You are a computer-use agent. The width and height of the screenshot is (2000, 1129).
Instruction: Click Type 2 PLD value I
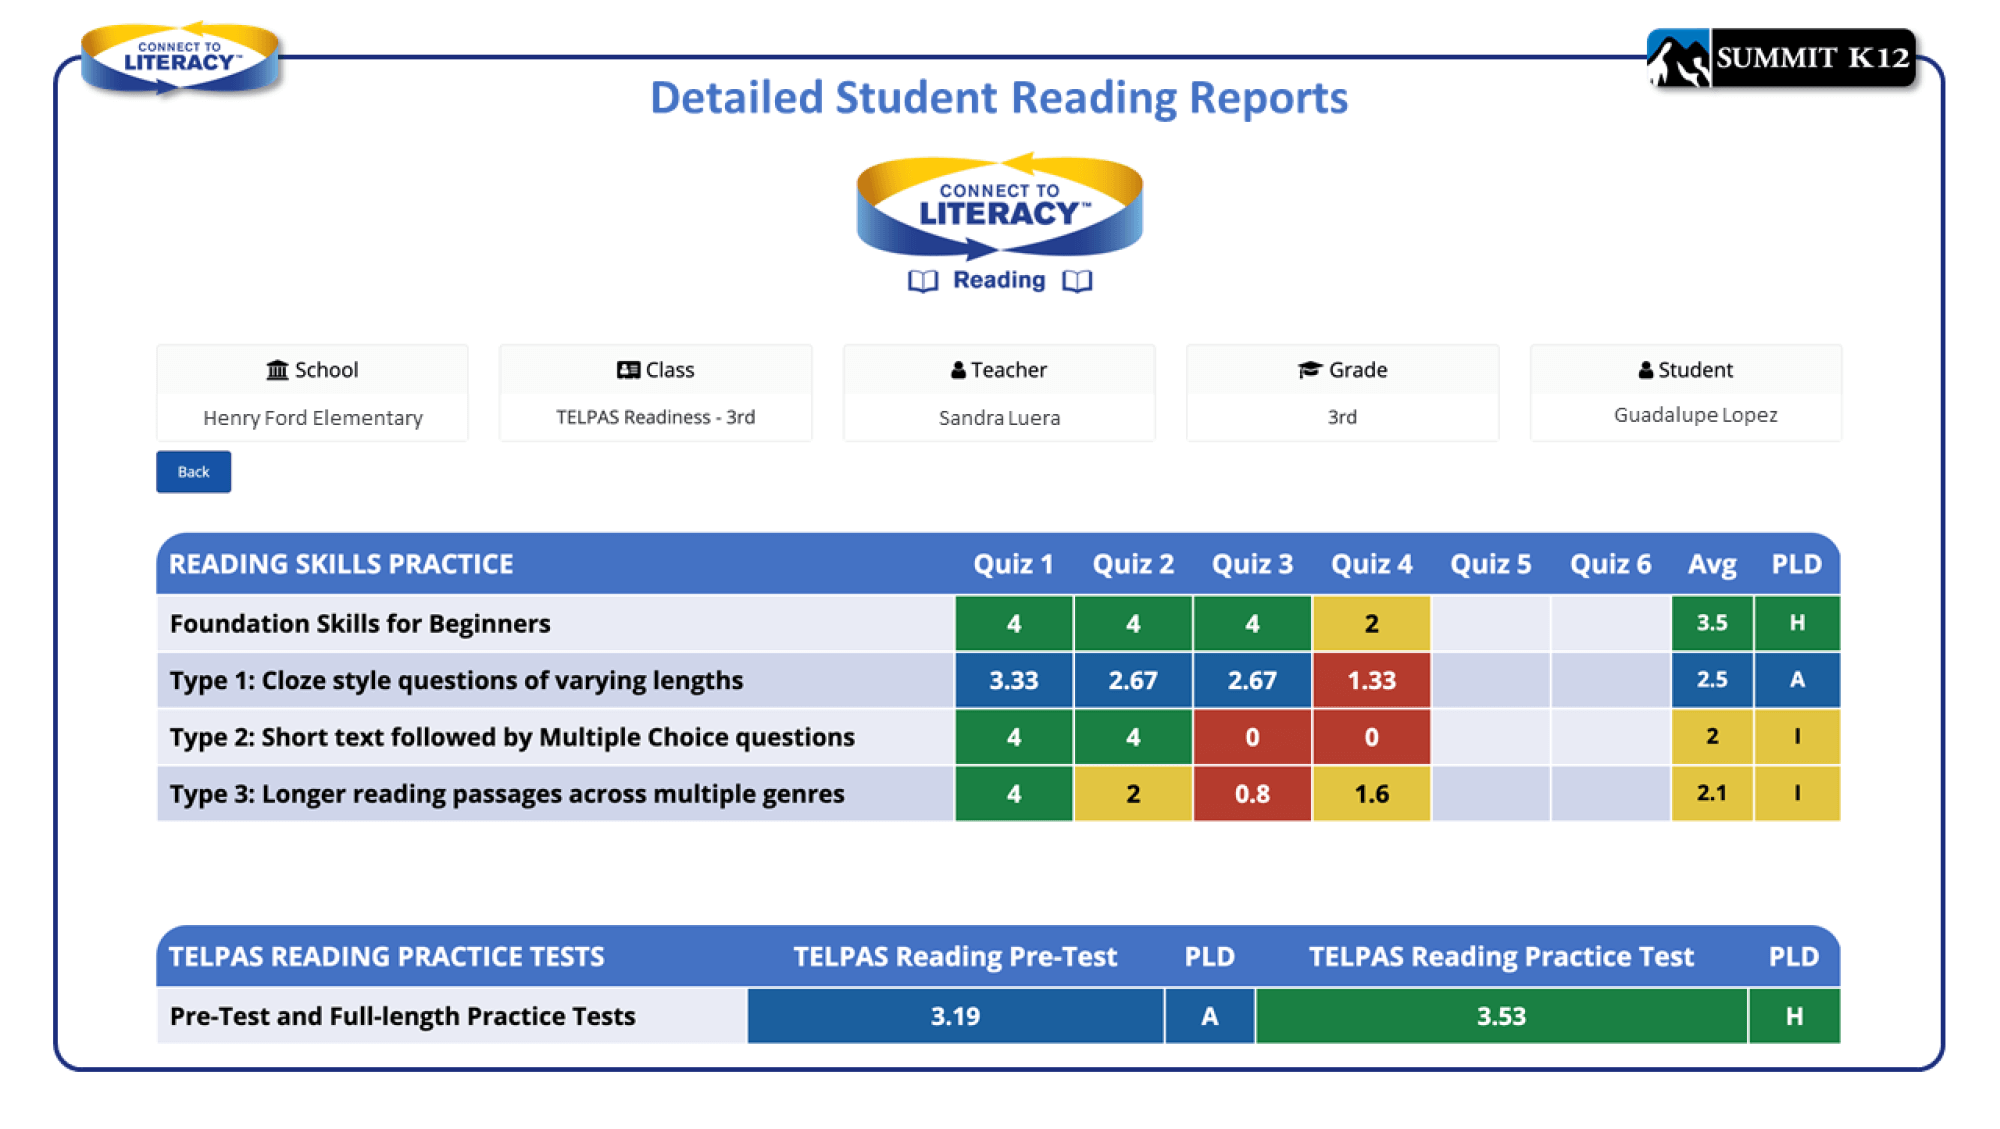[1797, 737]
